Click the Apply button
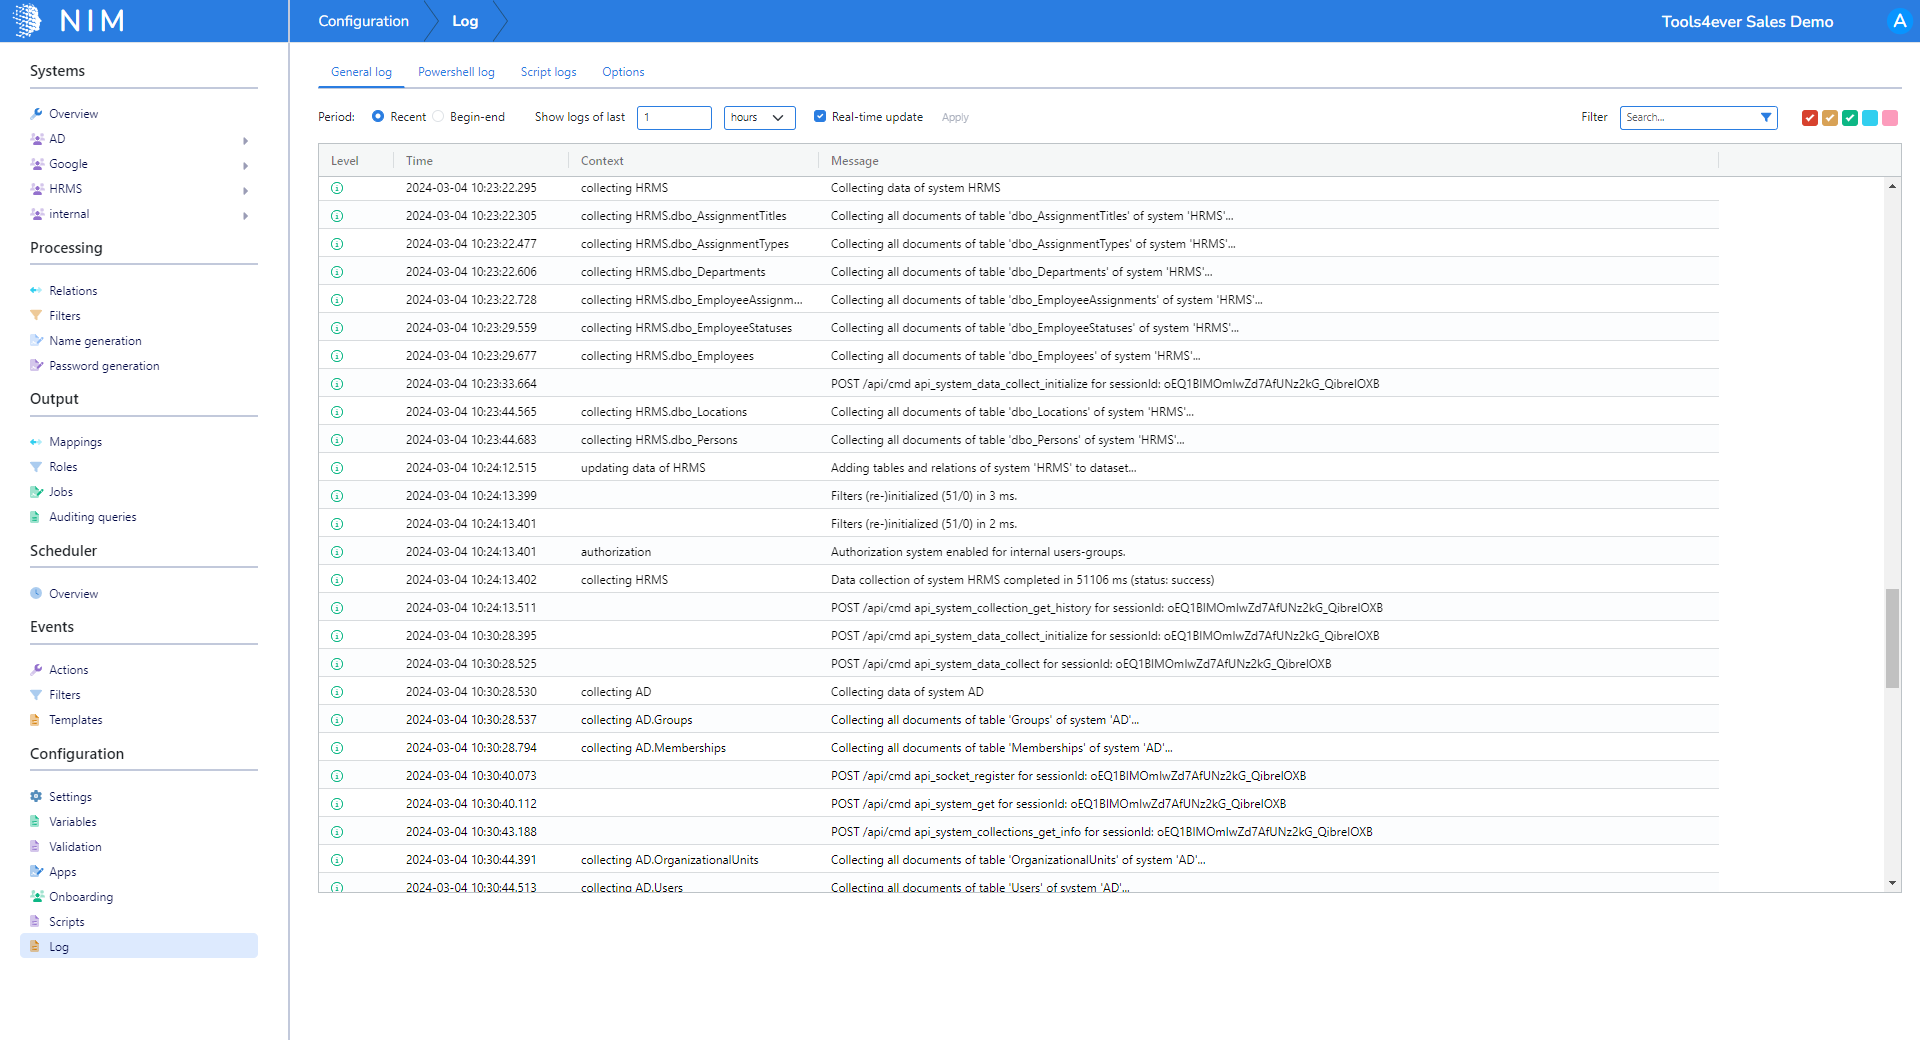The width and height of the screenshot is (1920, 1040). 954,117
